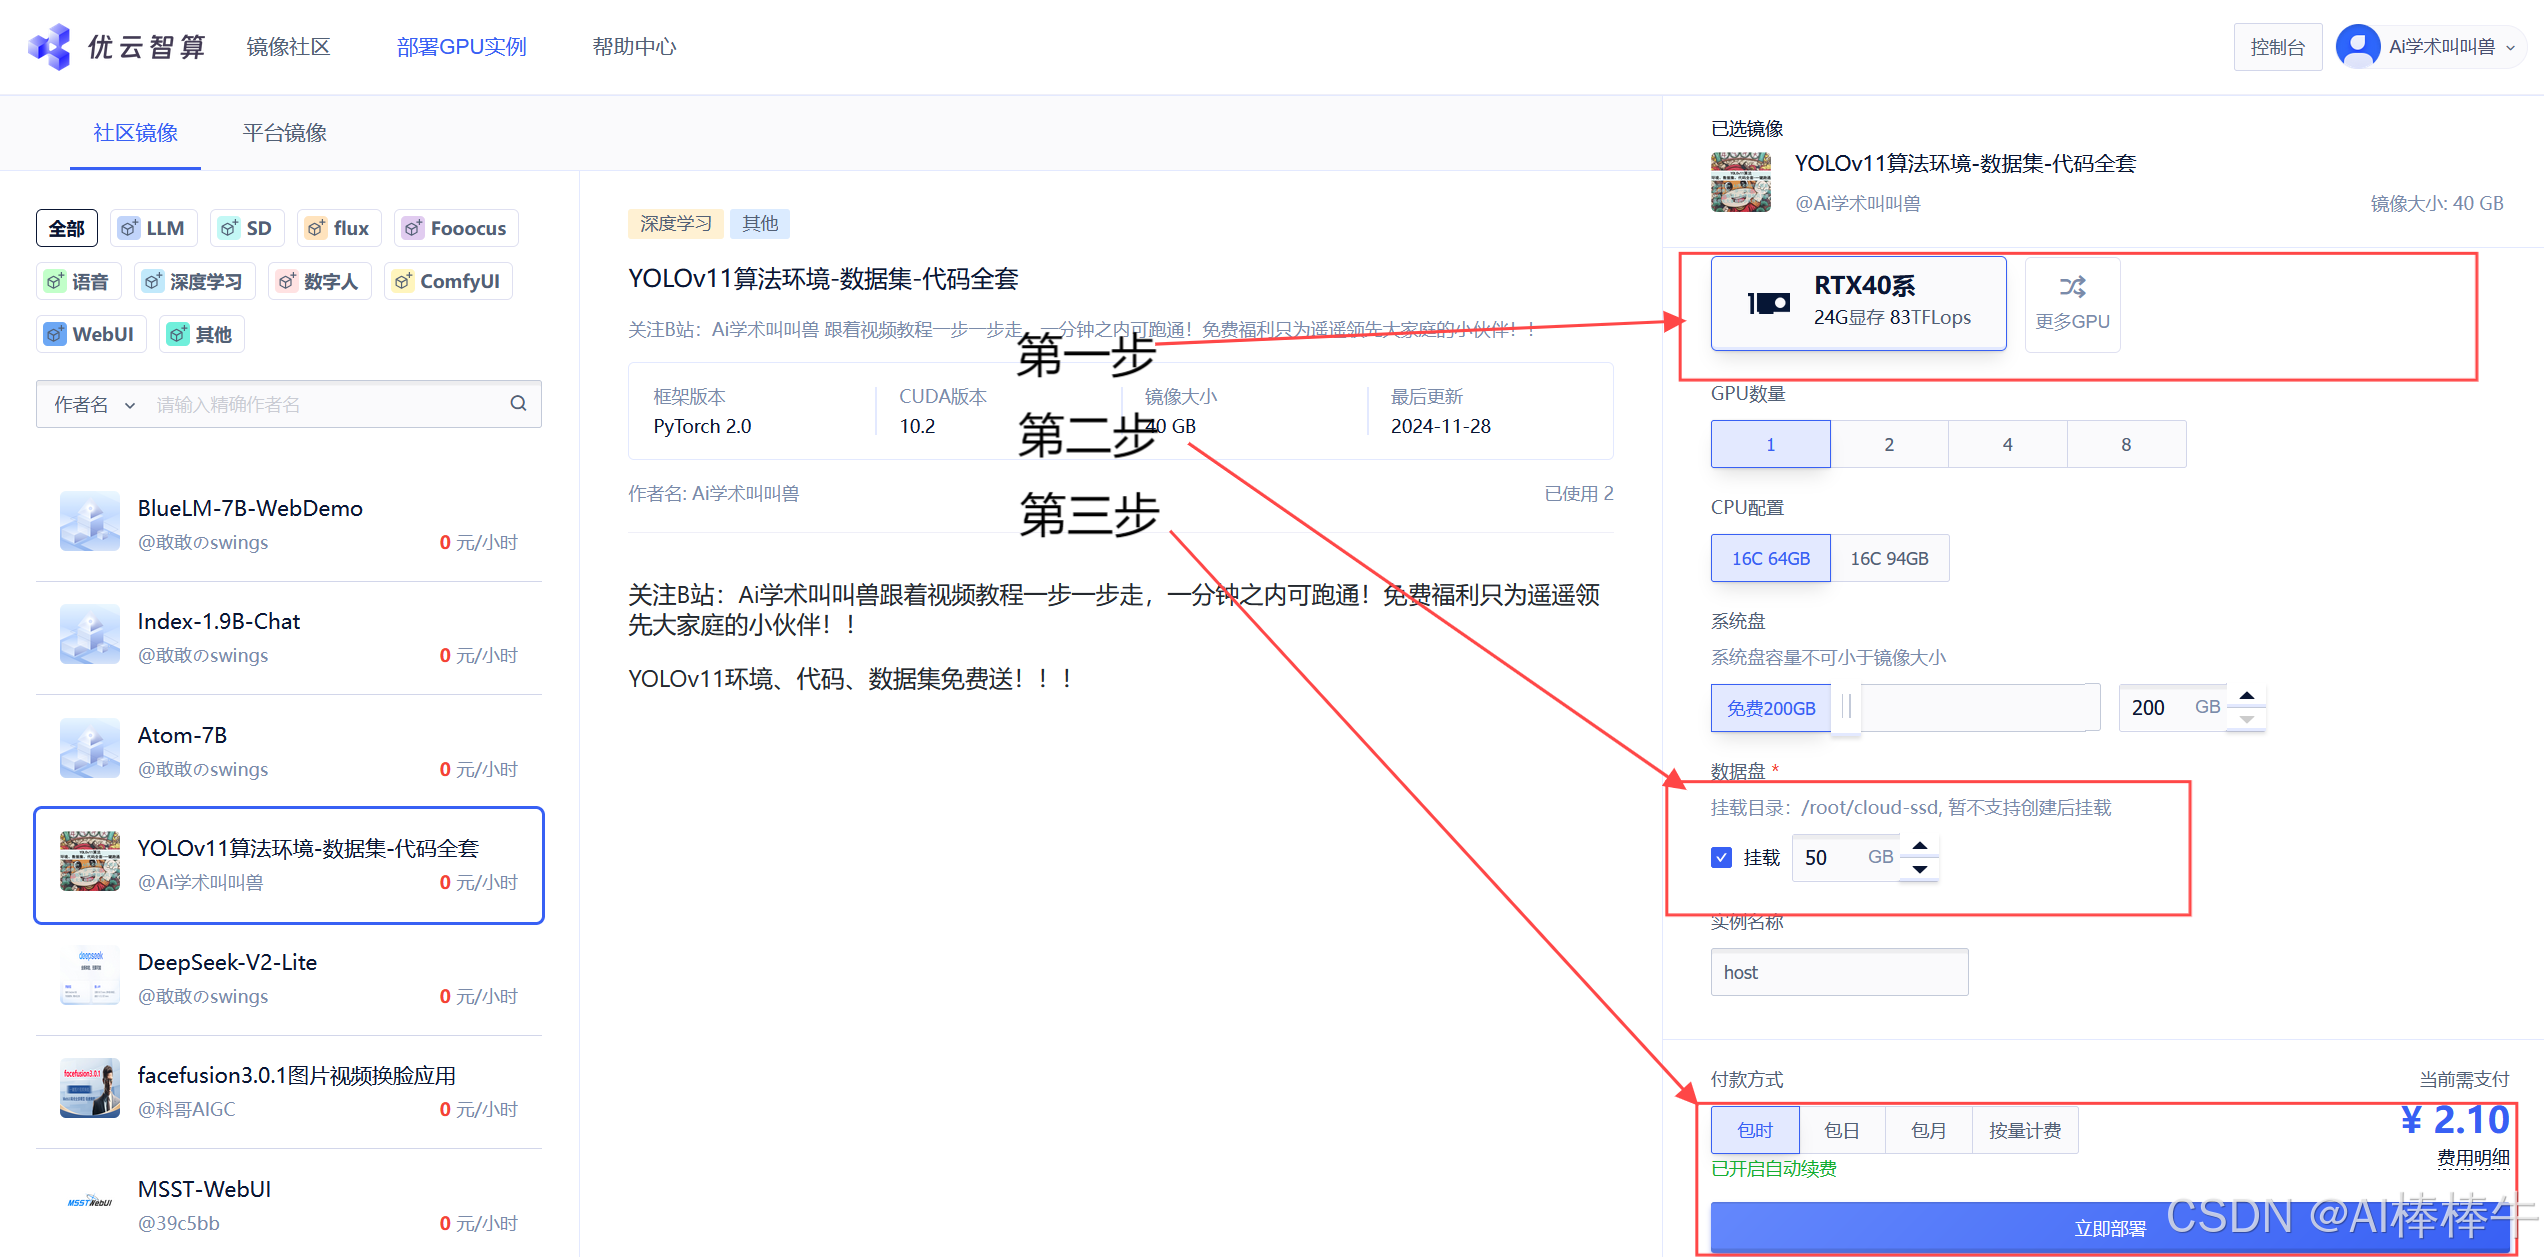2544x1257 pixels.
Task: Uncheck the 挂载 data disk checkbox
Action: (x=1721, y=857)
